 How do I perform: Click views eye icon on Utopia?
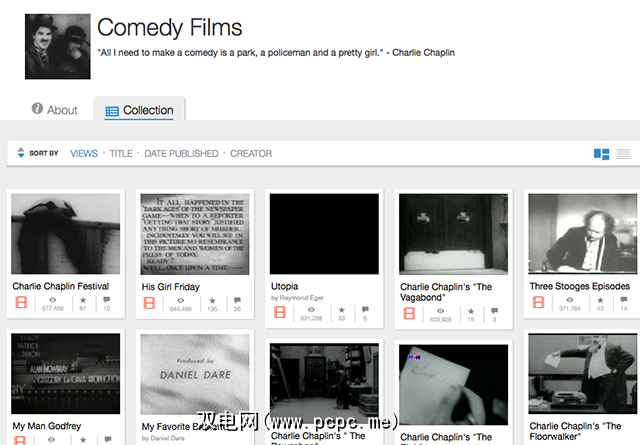(x=311, y=310)
